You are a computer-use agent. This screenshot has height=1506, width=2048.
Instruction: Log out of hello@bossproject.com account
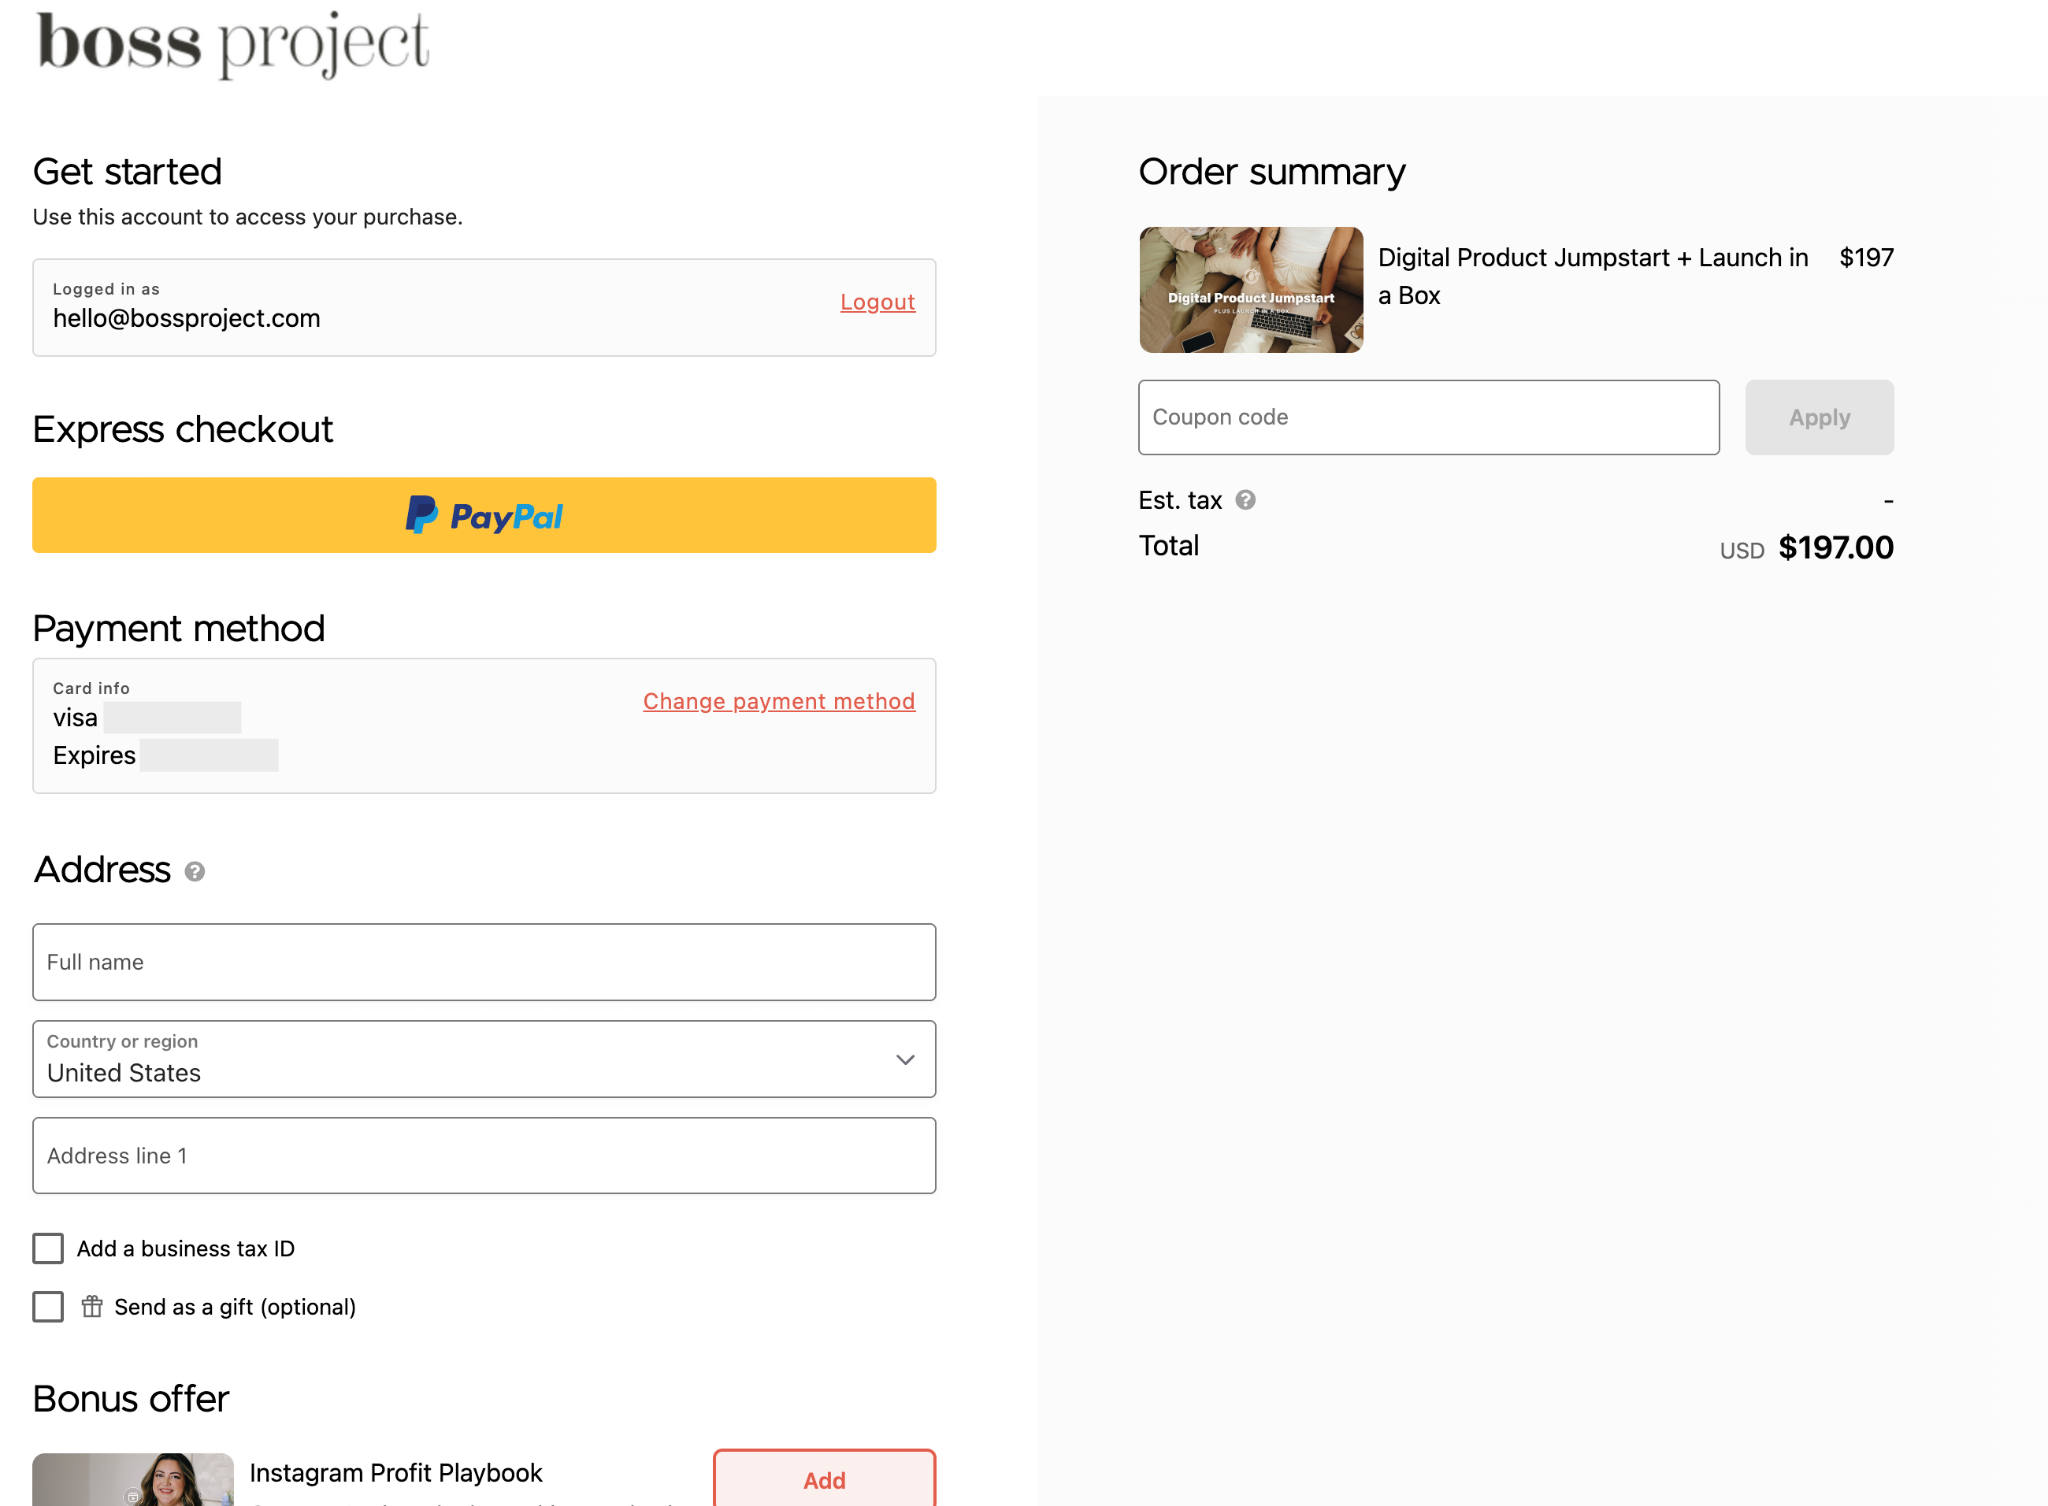coord(877,302)
